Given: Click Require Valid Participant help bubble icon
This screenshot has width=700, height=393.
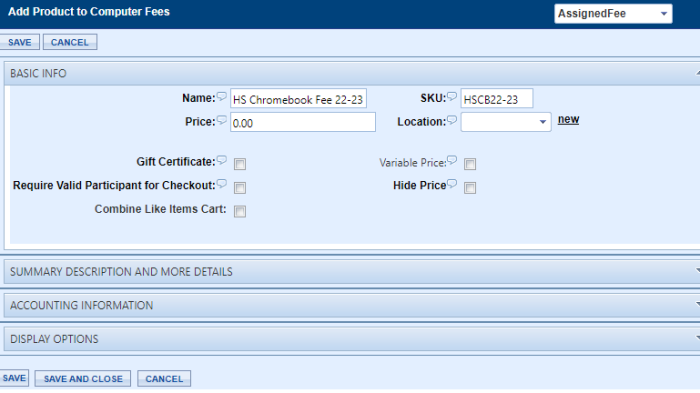Looking at the screenshot, I should click(221, 184).
